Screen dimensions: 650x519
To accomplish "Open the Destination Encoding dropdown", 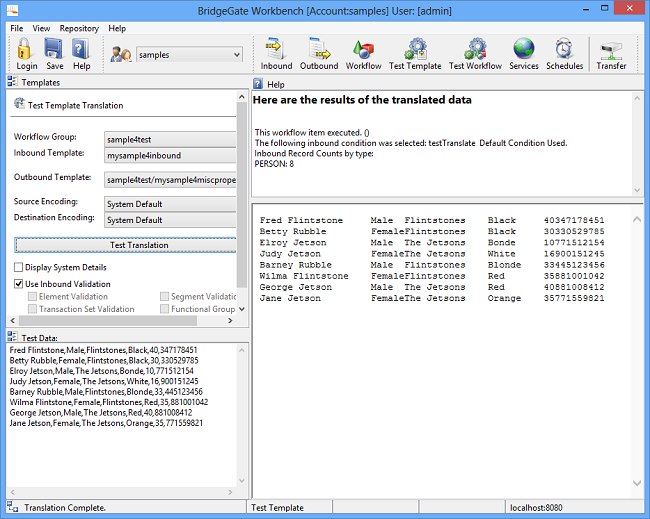I will coord(170,220).
